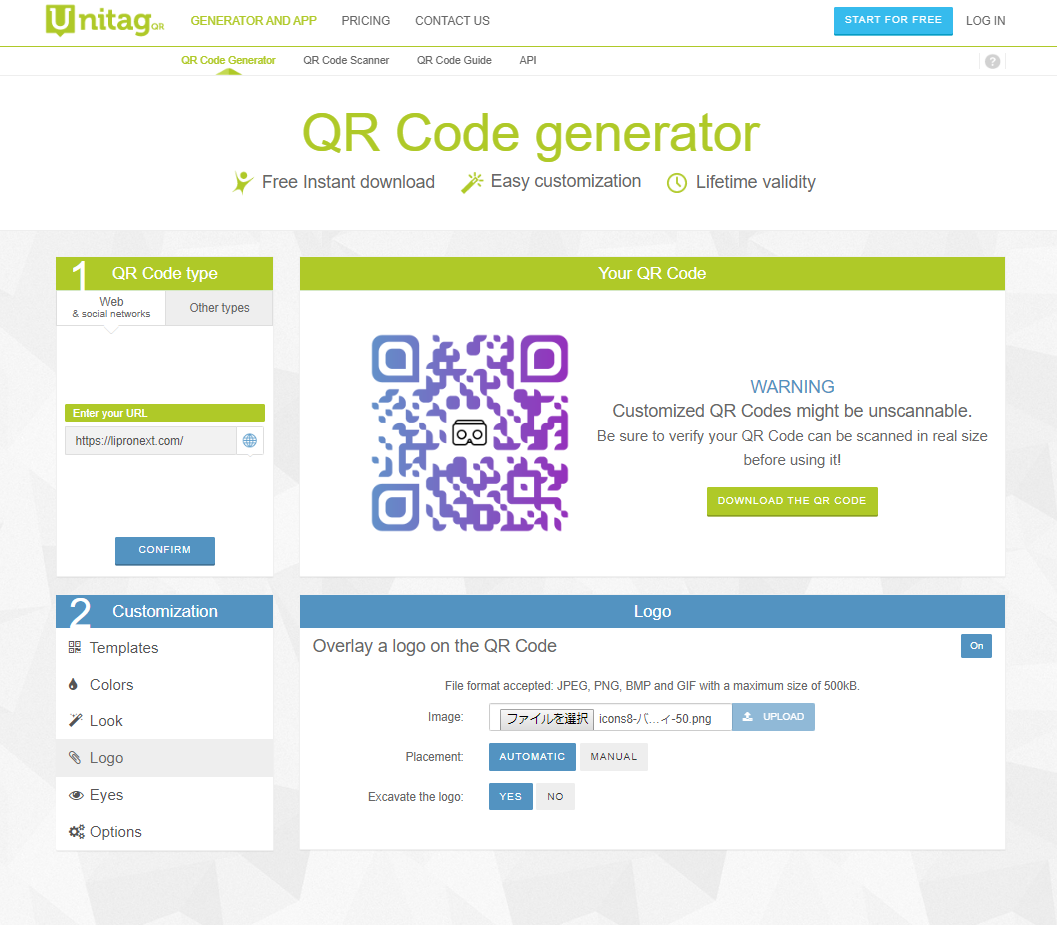Open the Options customization section
The height and width of the screenshot is (925, 1057).
pyautogui.click(x=164, y=832)
